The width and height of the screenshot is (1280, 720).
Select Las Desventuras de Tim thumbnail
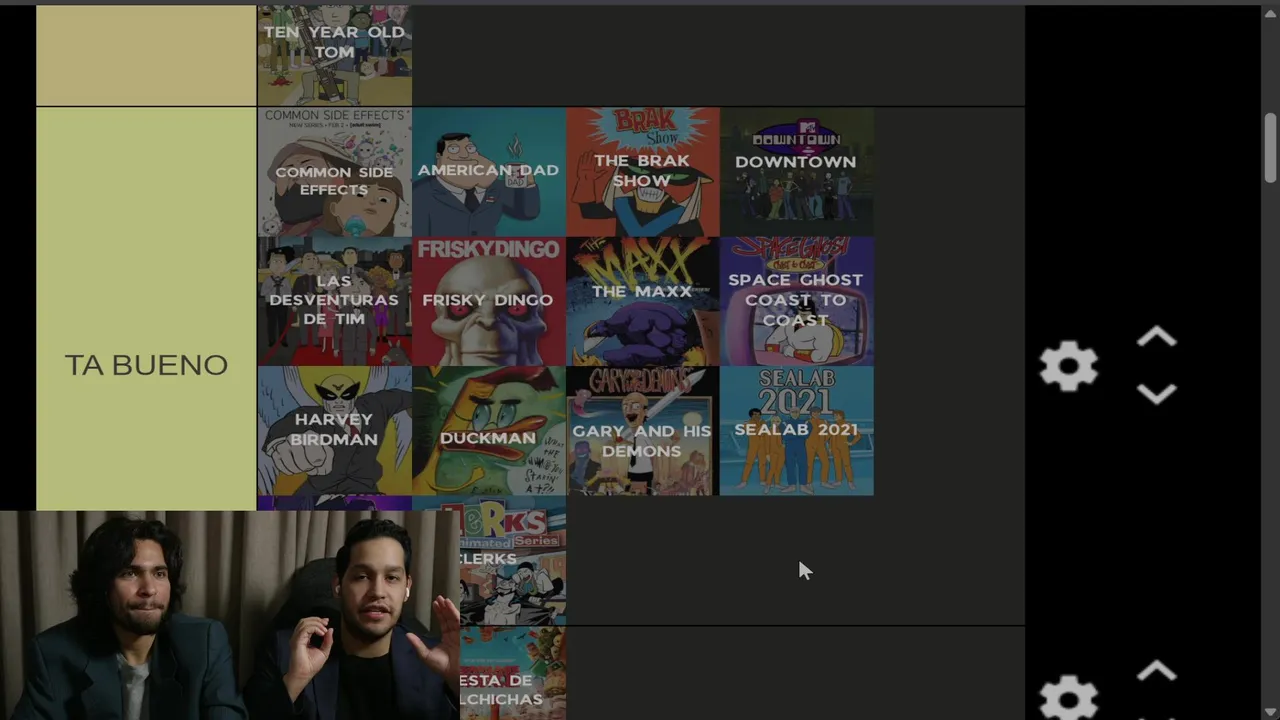pos(334,301)
